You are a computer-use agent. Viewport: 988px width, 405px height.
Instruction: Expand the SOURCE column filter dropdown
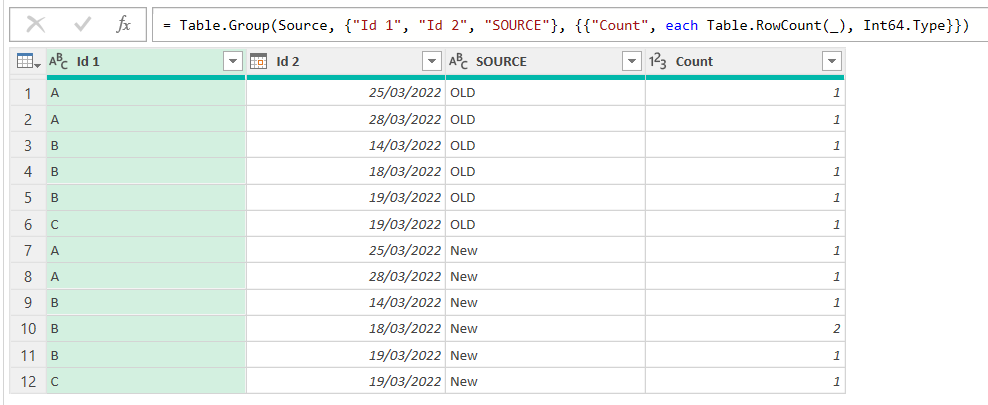click(631, 62)
